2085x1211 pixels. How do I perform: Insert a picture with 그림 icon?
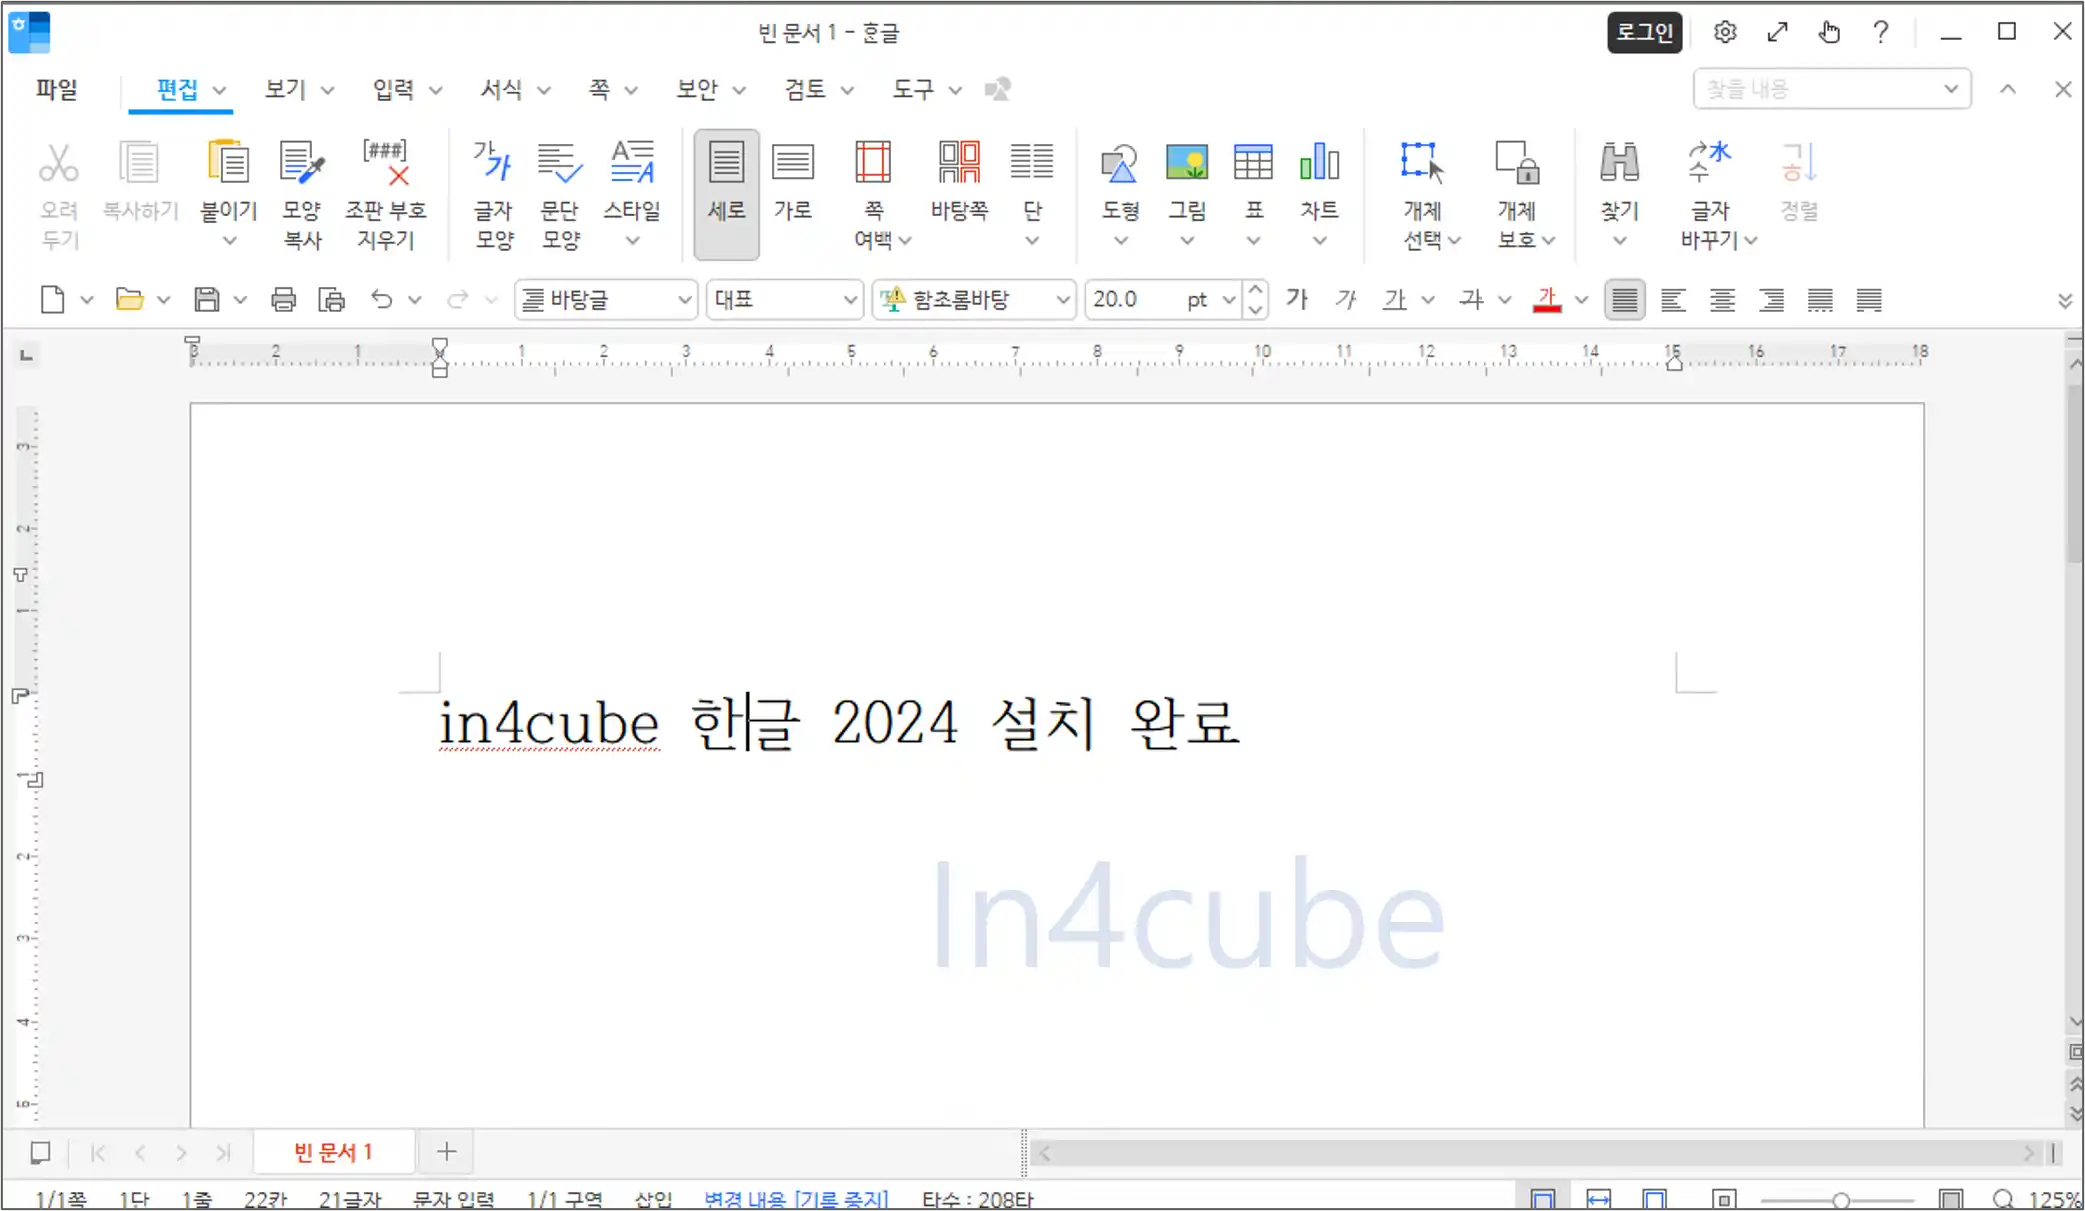click(1187, 163)
